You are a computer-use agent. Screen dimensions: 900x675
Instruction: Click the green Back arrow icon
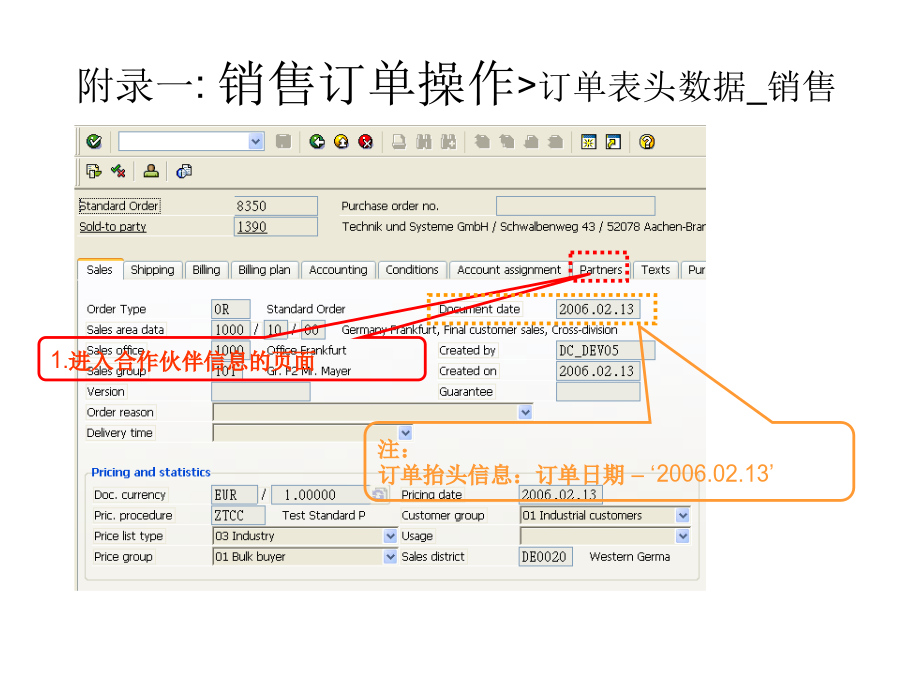317,141
